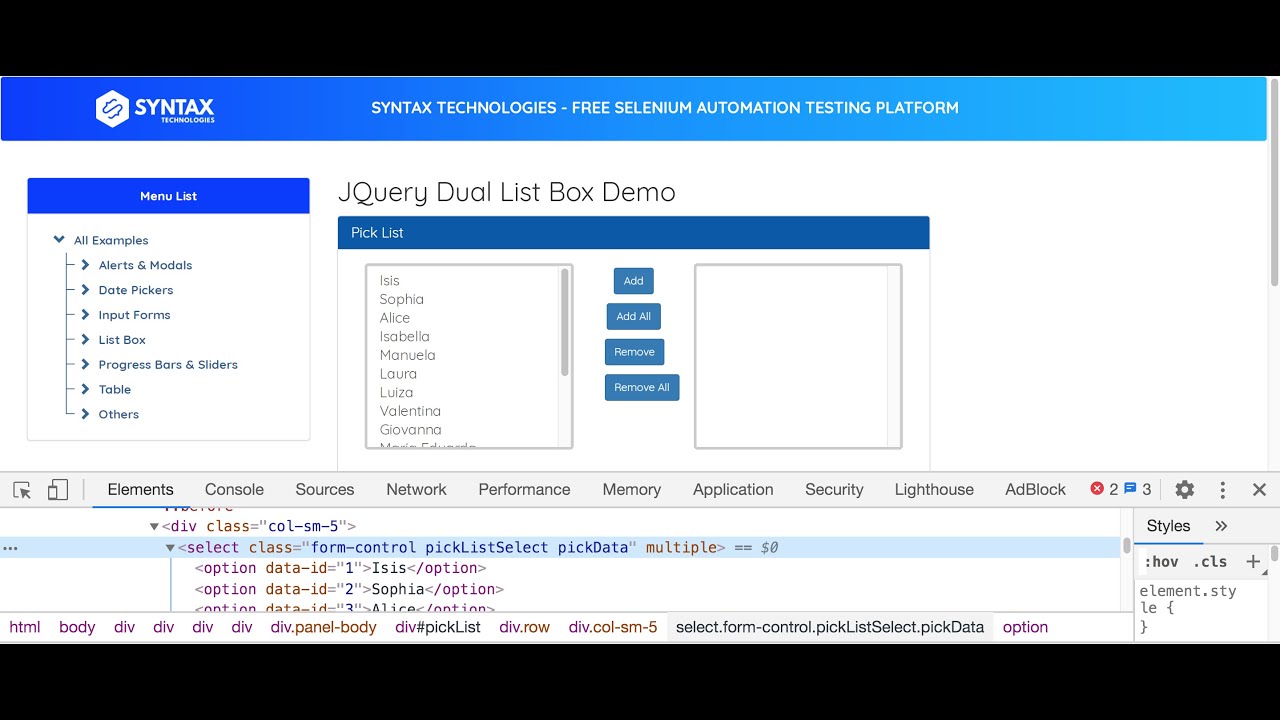
Task: Click the Add button
Action: tap(634, 281)
